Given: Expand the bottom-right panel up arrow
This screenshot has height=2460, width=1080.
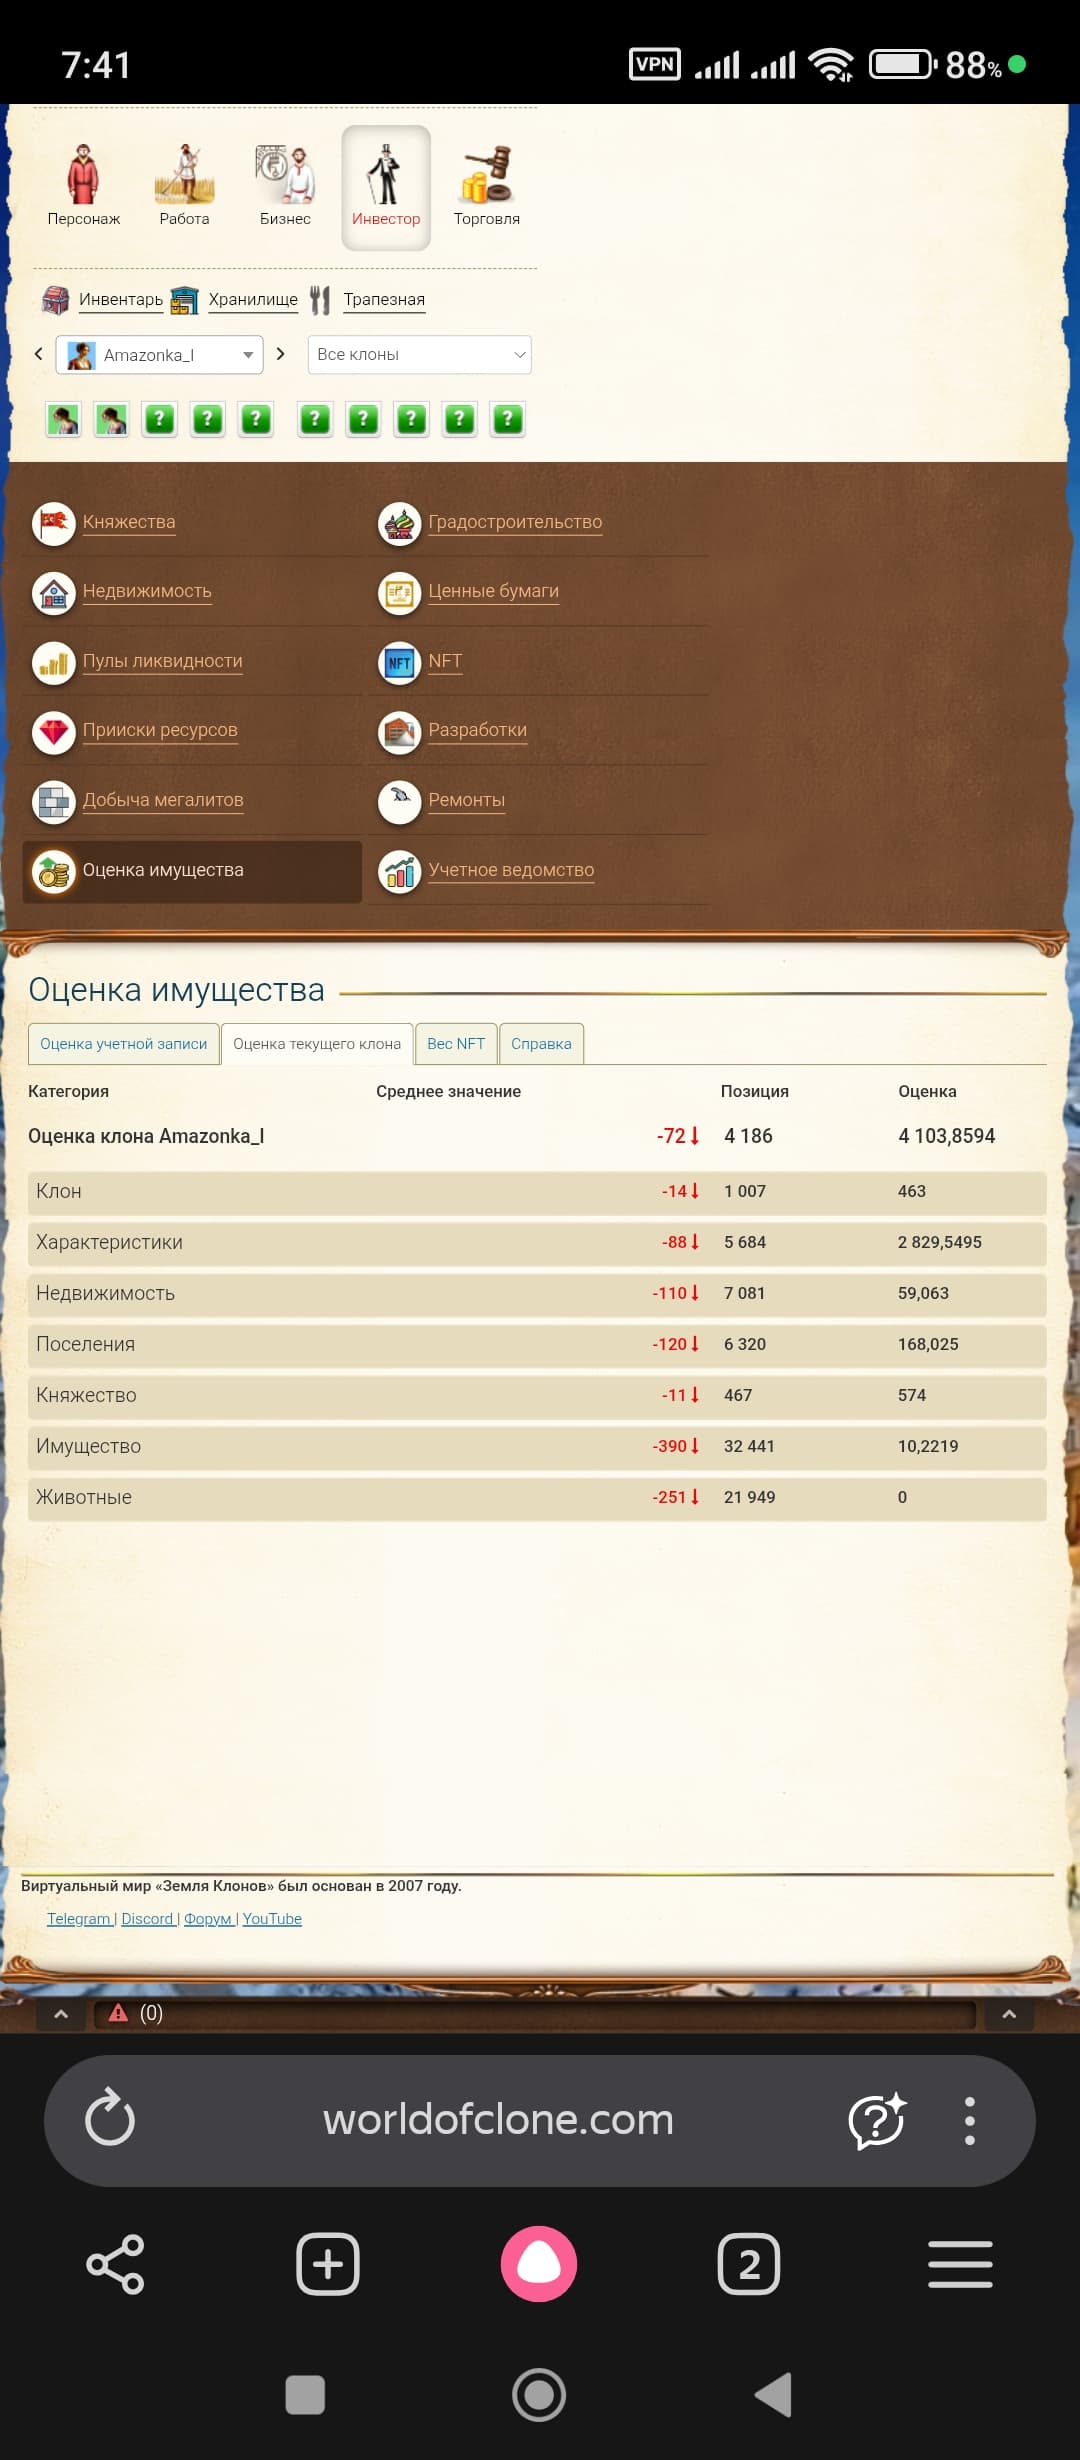Looking at the screenshot, I should 1009,2014.
